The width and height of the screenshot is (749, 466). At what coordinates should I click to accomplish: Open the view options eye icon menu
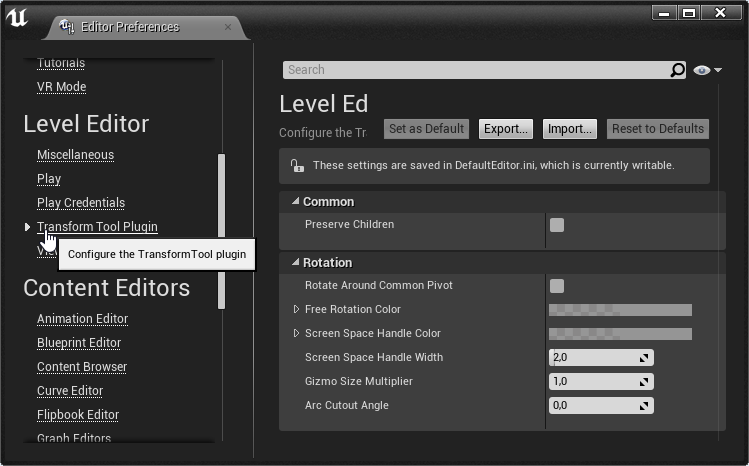pyautogui.click(x=707, y=70)
